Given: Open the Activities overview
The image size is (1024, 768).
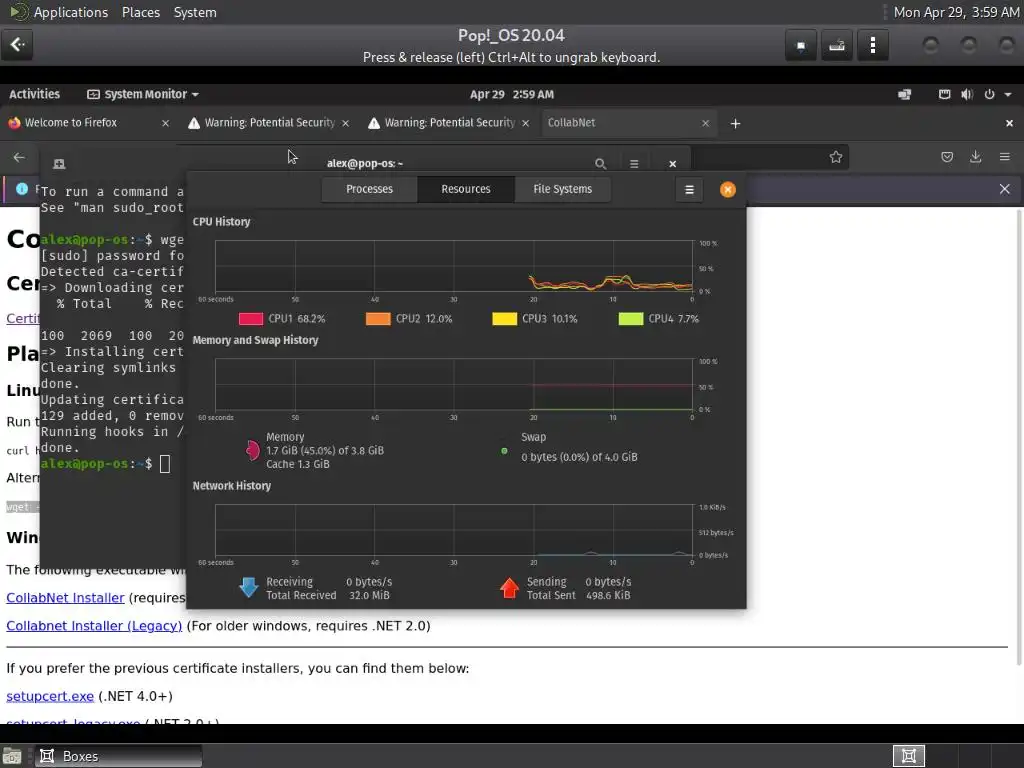Looking at the screenshot, I should pos(35,94).
